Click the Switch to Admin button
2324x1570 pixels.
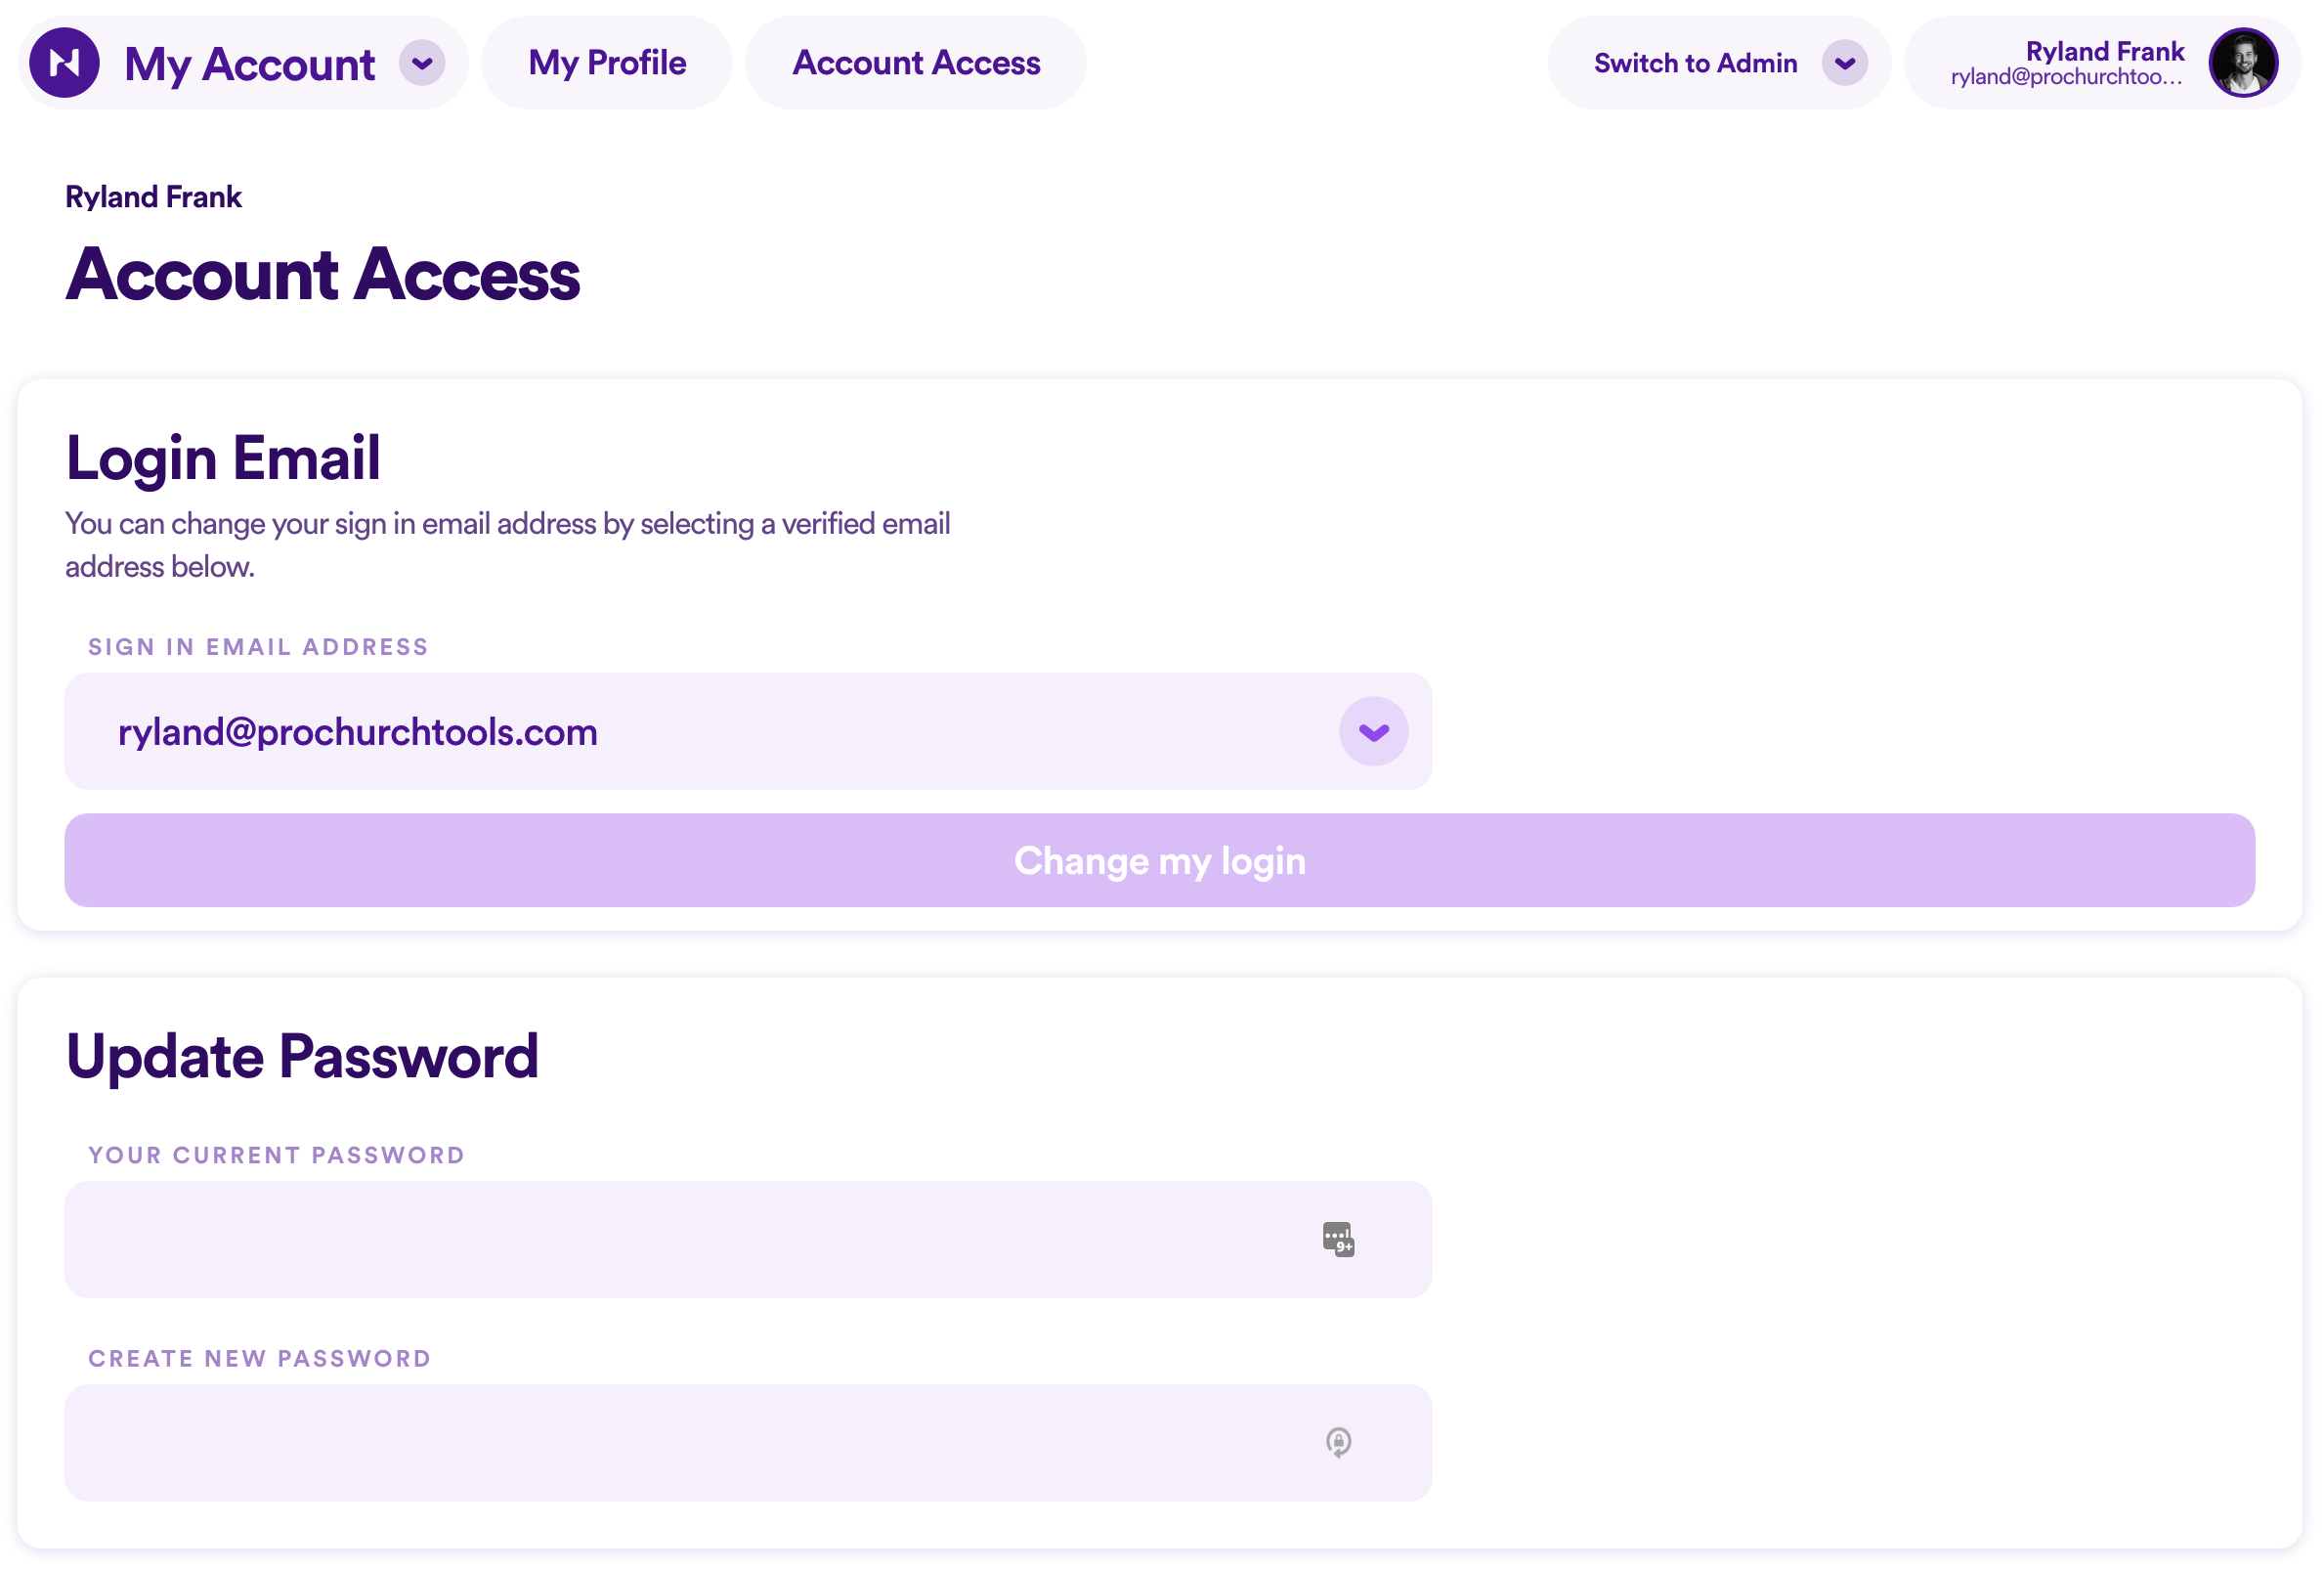[1695, 63]
